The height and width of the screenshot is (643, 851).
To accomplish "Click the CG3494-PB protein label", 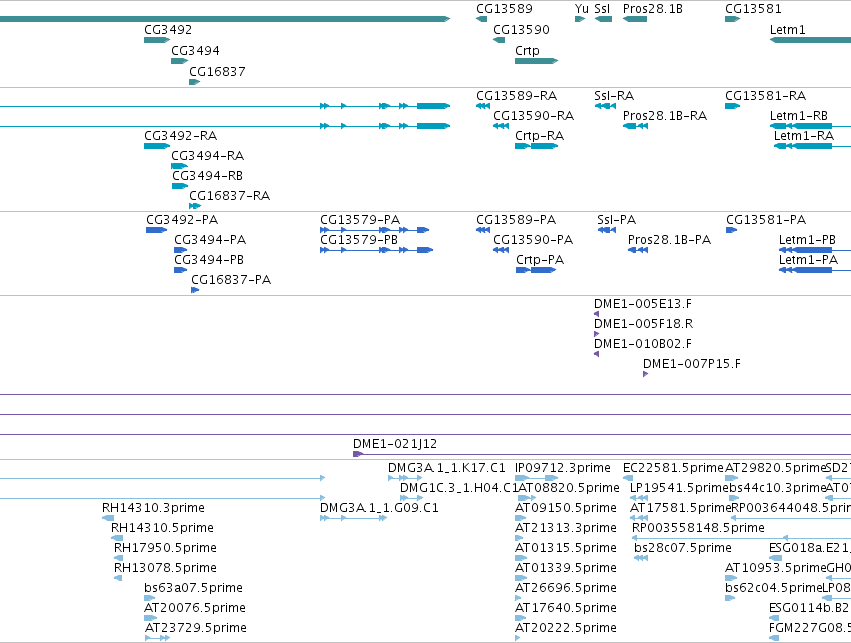I will click(209, 260).
